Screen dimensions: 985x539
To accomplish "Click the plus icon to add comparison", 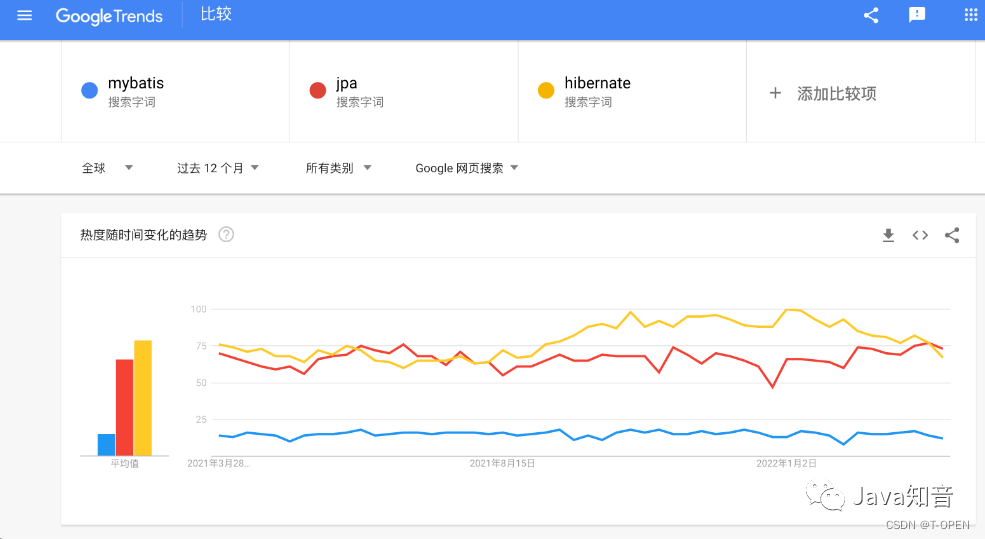I will [775, 94].
